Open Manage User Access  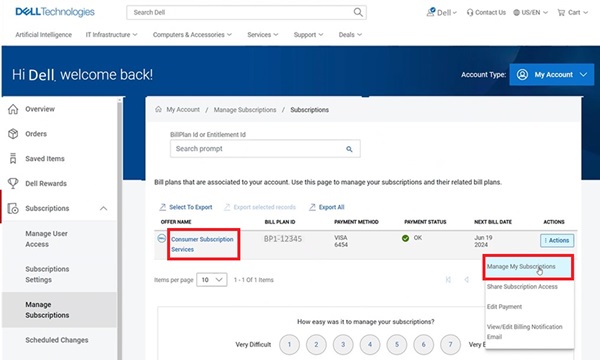(46, 239)
